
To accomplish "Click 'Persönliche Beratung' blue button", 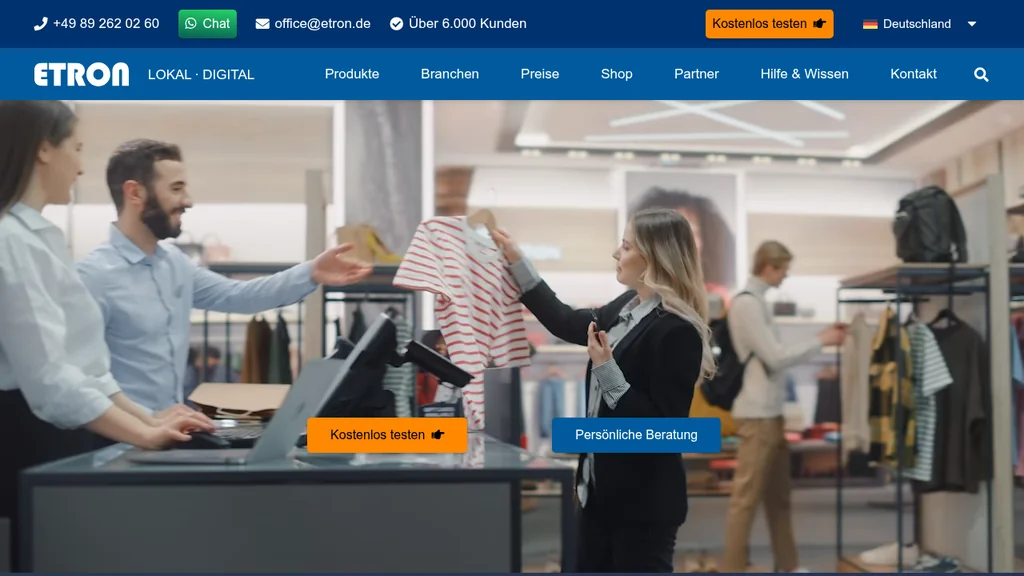I will pos(636,435).
